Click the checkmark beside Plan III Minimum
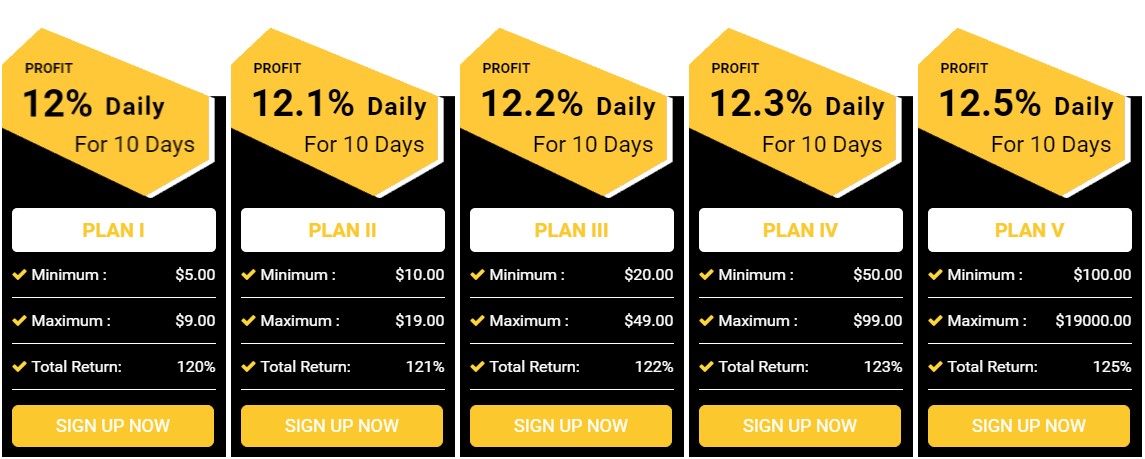The height and width of the screenshot is (459, 1145). [x=478, y=275]
